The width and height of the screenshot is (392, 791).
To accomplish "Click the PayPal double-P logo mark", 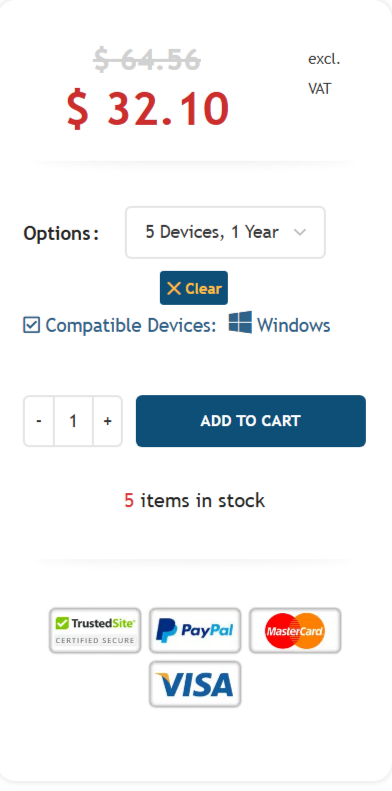I will tap(166, 630).
